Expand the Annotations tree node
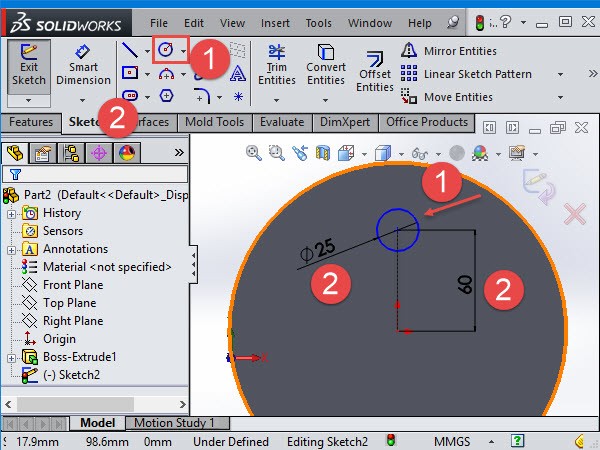The image size is (600, 450). point(11,250)
